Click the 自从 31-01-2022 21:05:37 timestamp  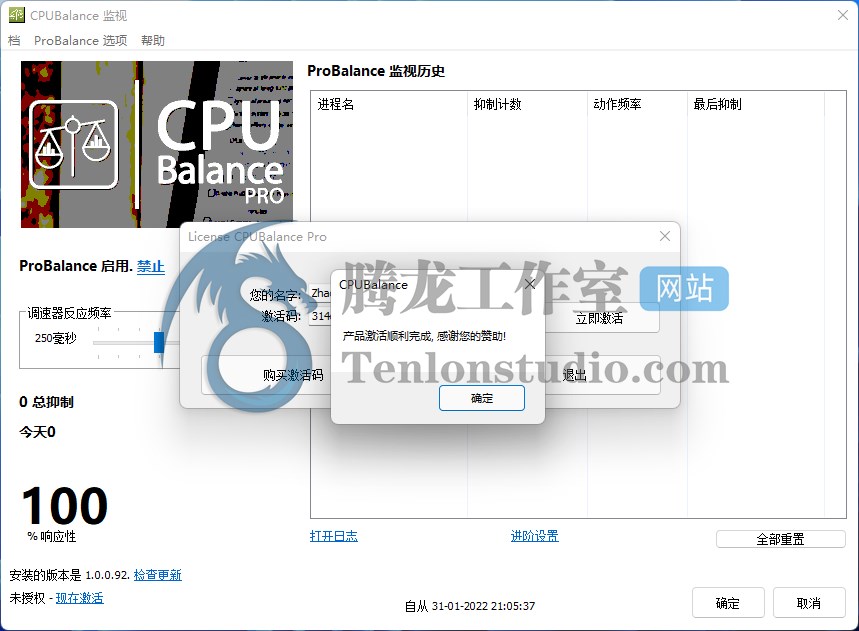[469, 606]
